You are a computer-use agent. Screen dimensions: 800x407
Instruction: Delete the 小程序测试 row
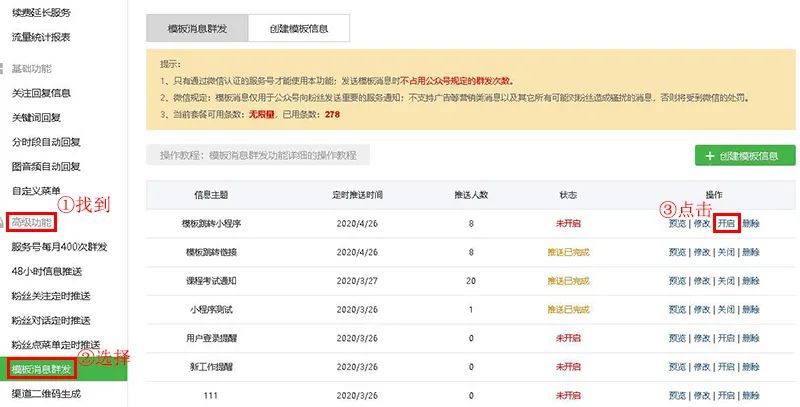click(x=751, y=310)
